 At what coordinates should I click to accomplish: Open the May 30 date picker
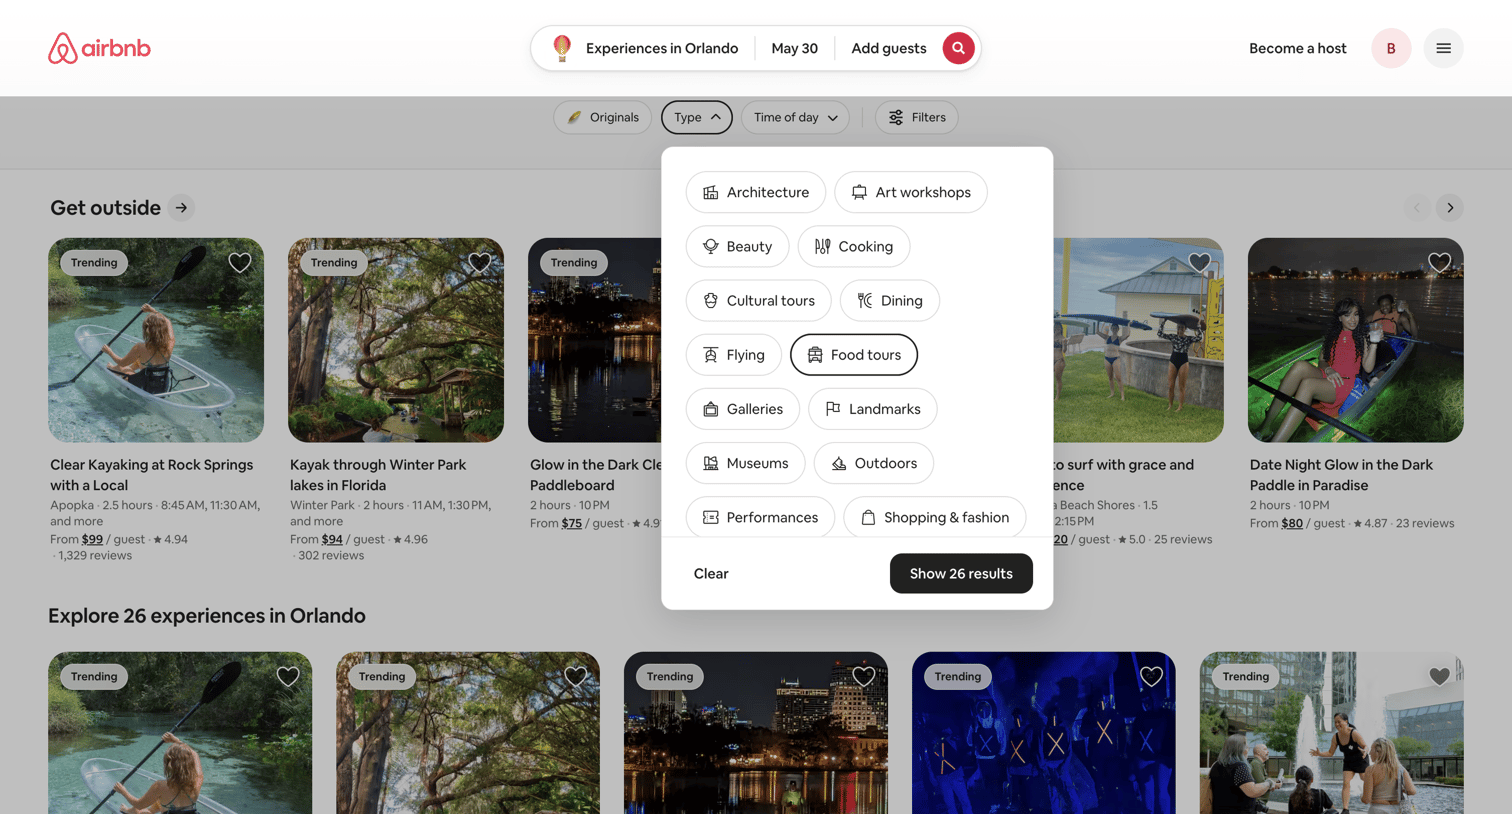pos(795,48)
